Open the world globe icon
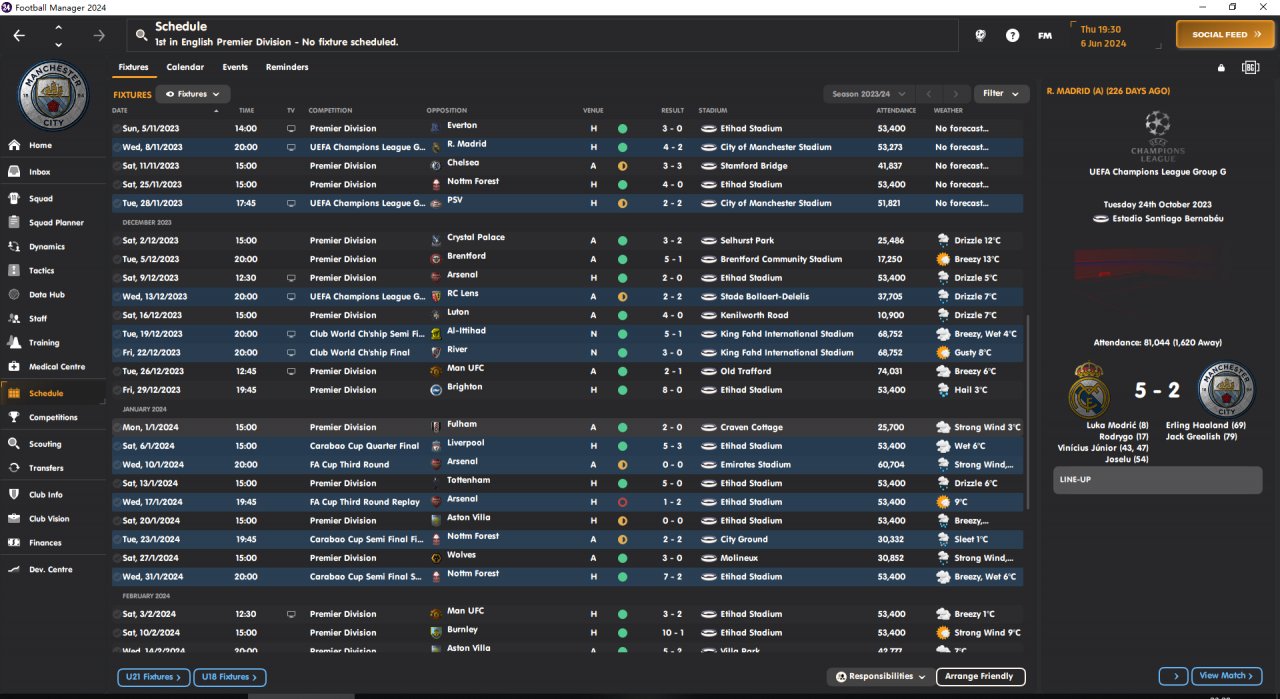This screenshot has height=699, width=1280. point(980,35)
